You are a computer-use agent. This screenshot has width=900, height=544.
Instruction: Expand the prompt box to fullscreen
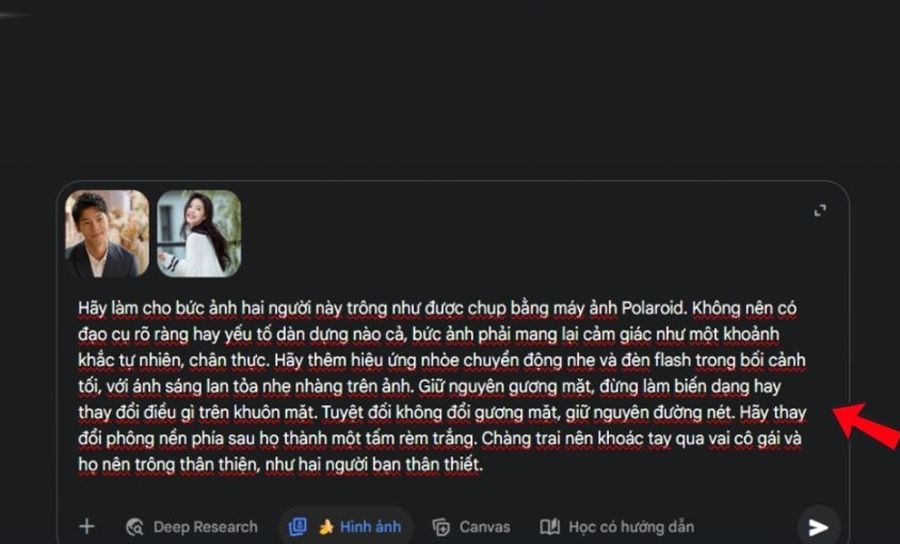click(820, 211)
